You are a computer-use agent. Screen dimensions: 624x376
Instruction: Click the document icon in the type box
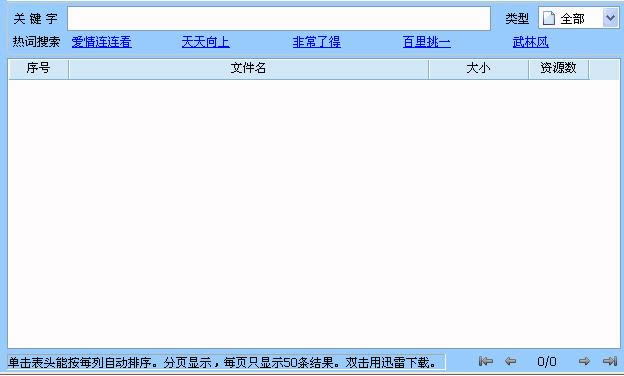coord(549,18)
